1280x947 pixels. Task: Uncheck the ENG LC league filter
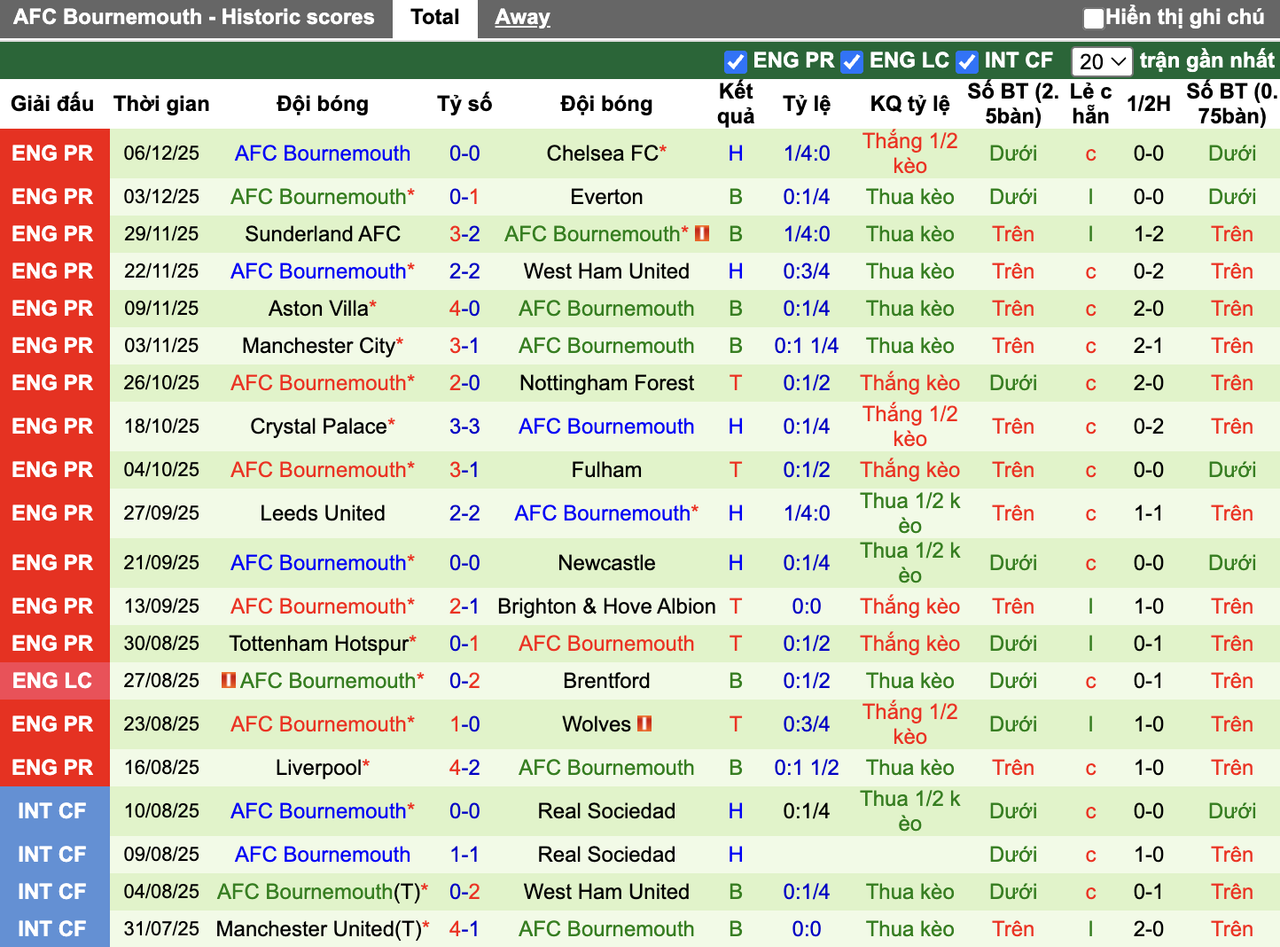pos(851,62)
